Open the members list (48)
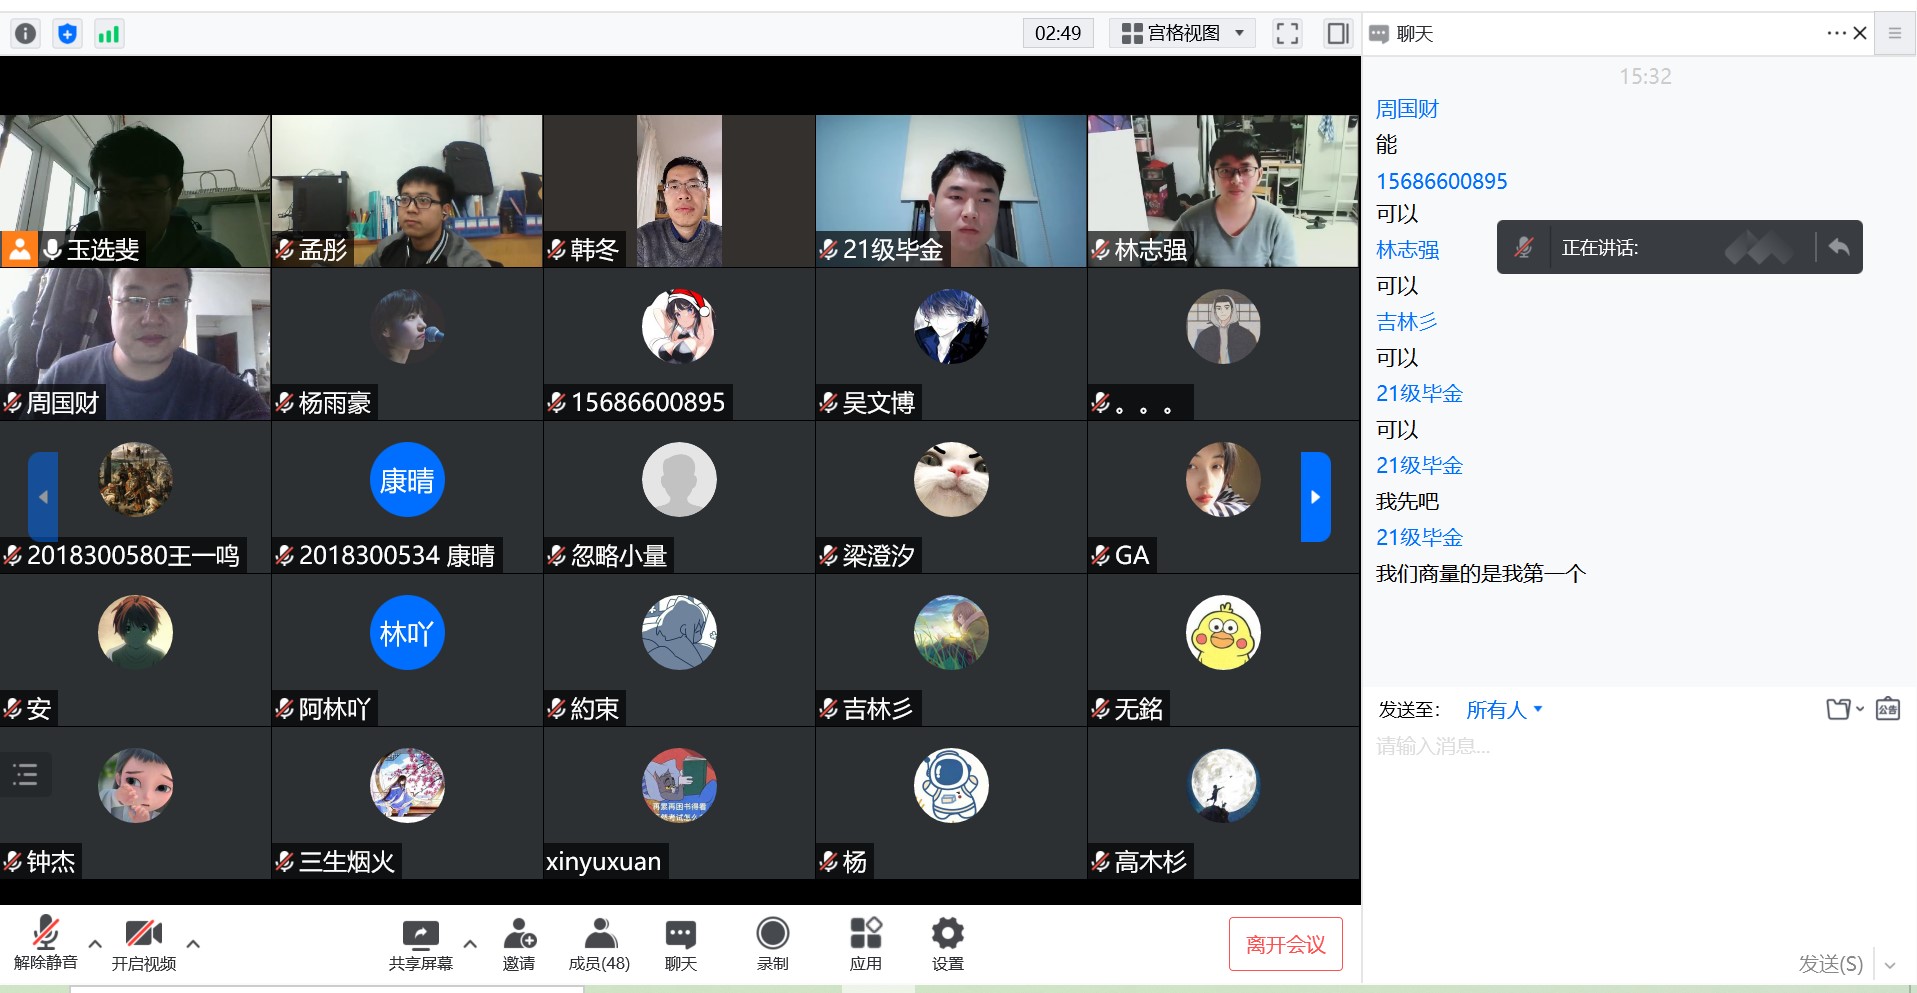The image size is (1917, 993). (x=599, y=944)
